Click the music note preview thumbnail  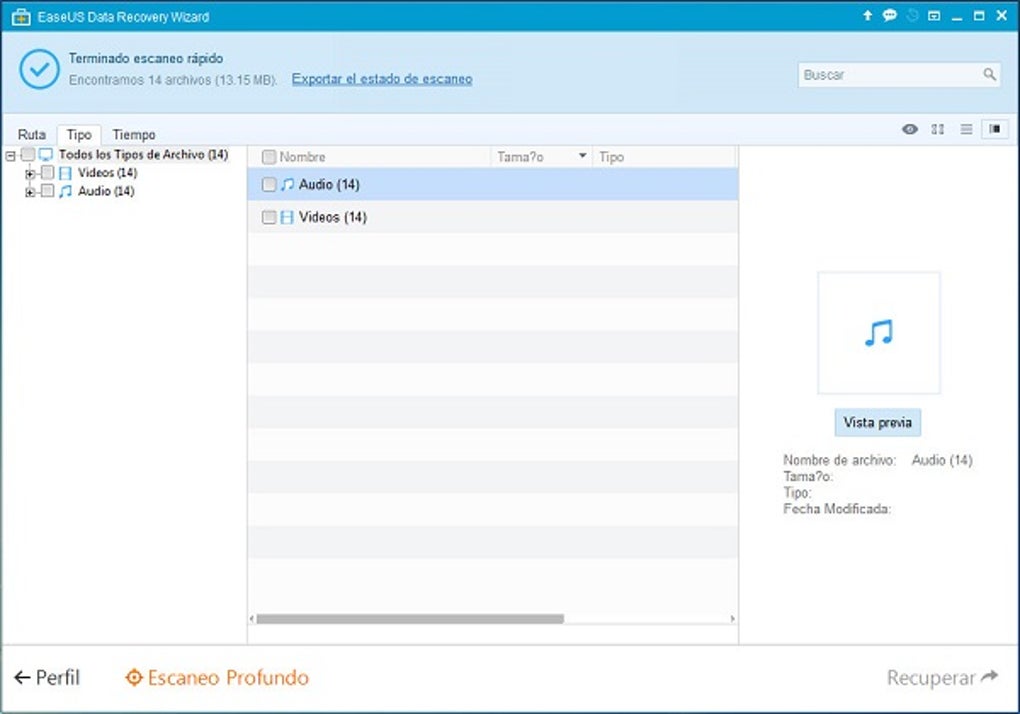(x=879, y=333)
